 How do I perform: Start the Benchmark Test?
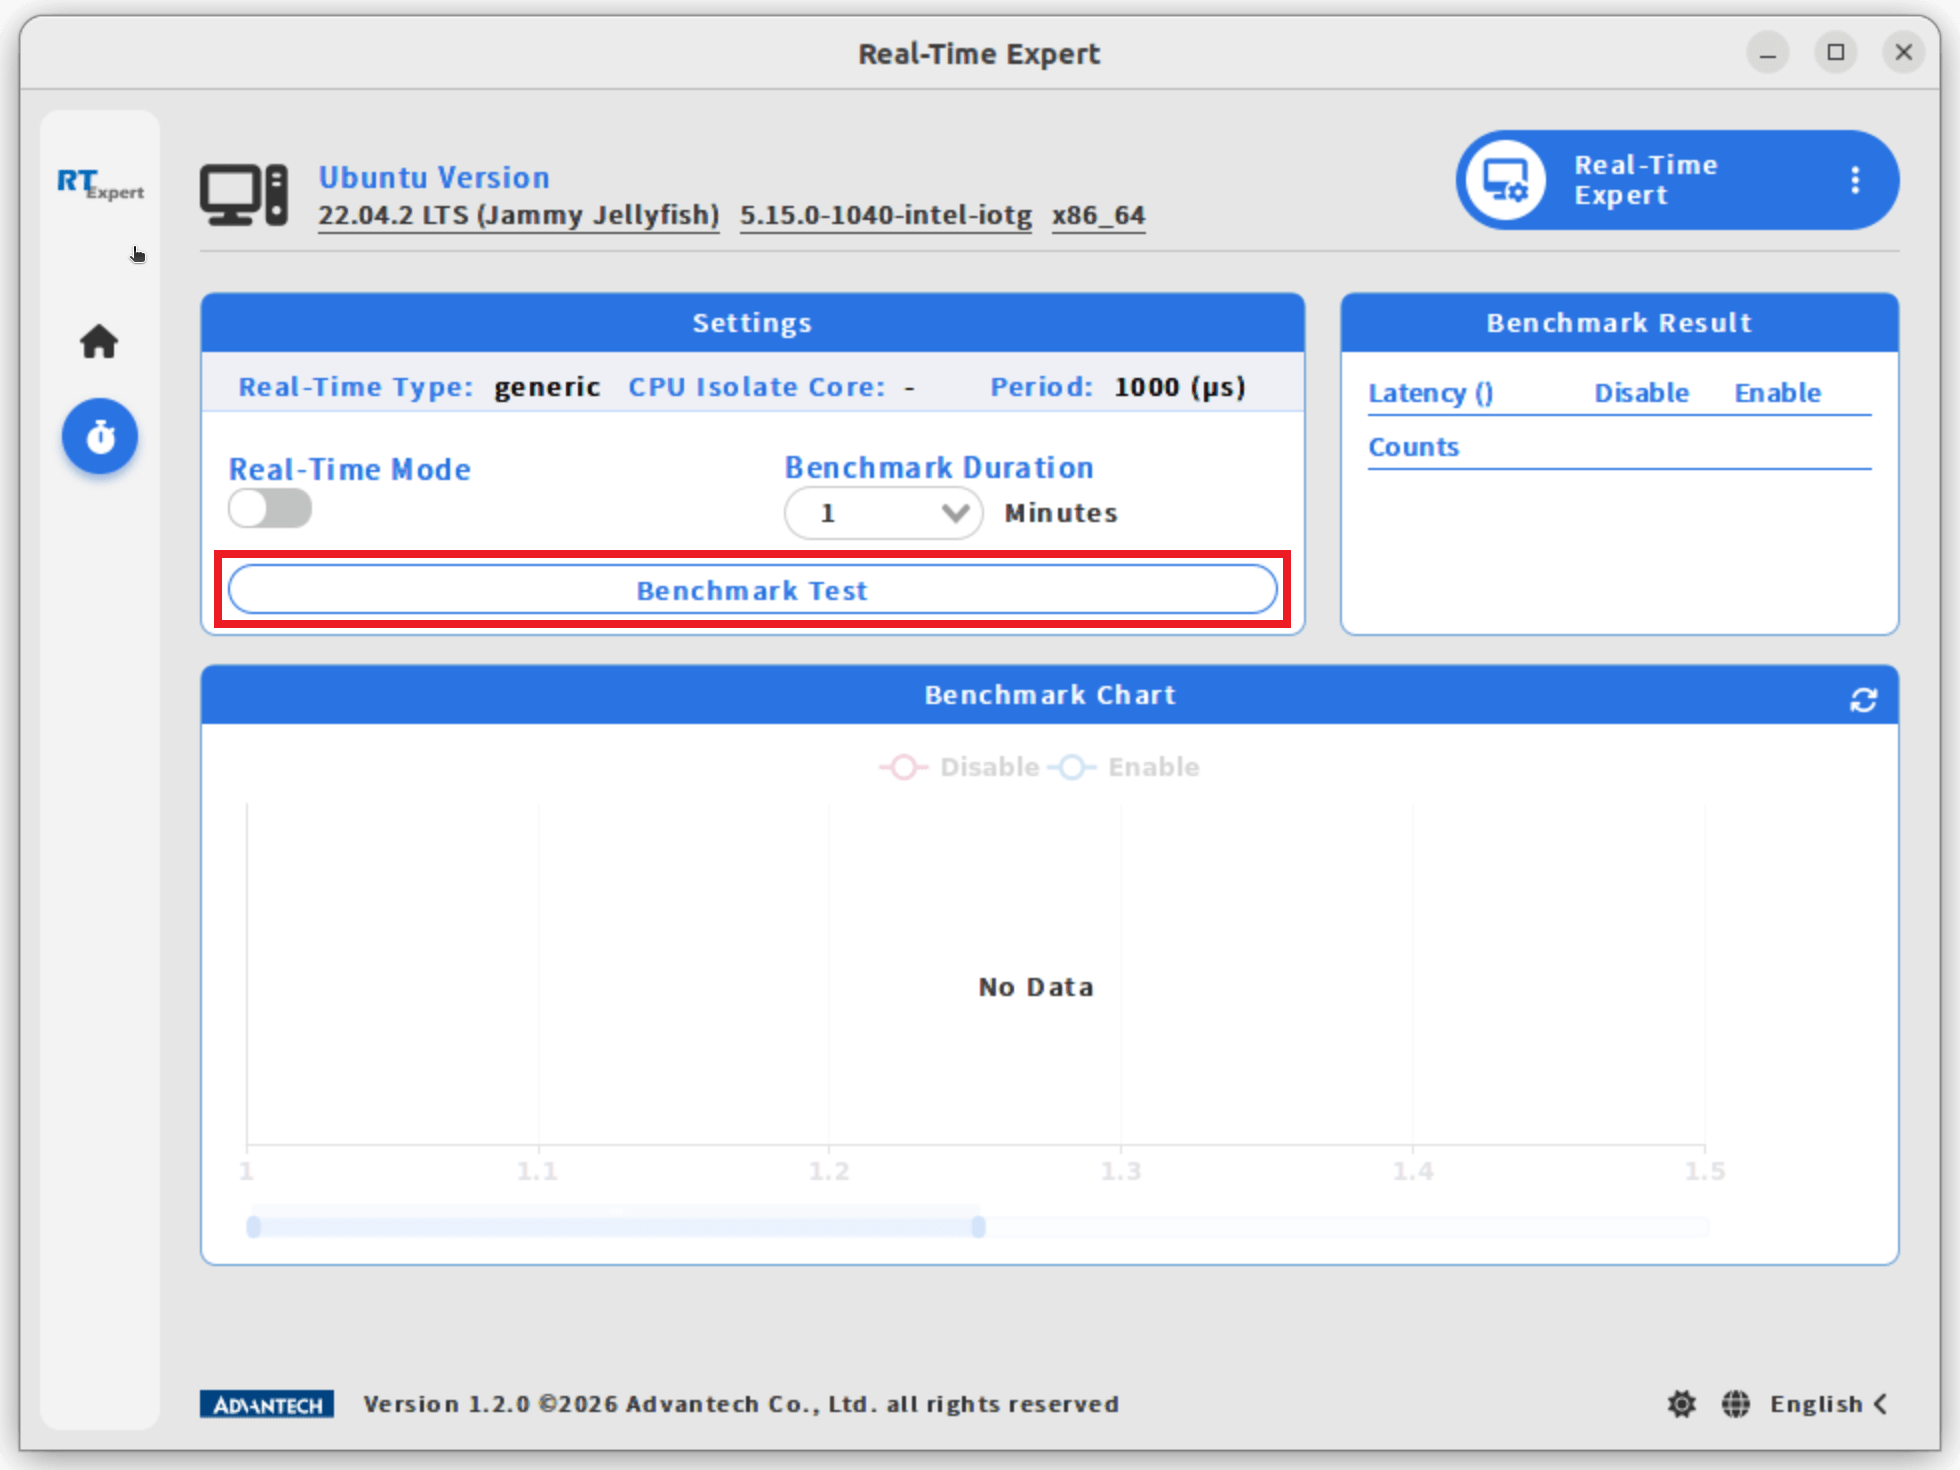(752, 590)
